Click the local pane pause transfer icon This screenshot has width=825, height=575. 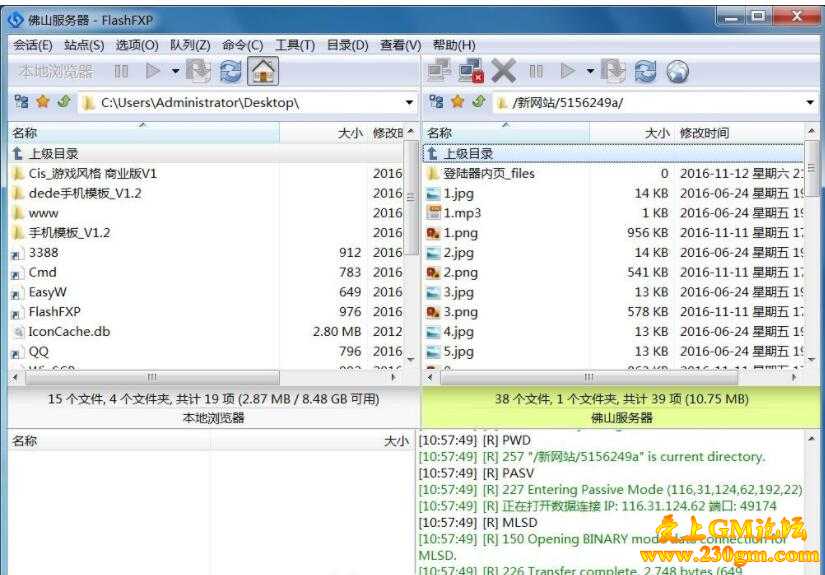(x=122, y=71)
